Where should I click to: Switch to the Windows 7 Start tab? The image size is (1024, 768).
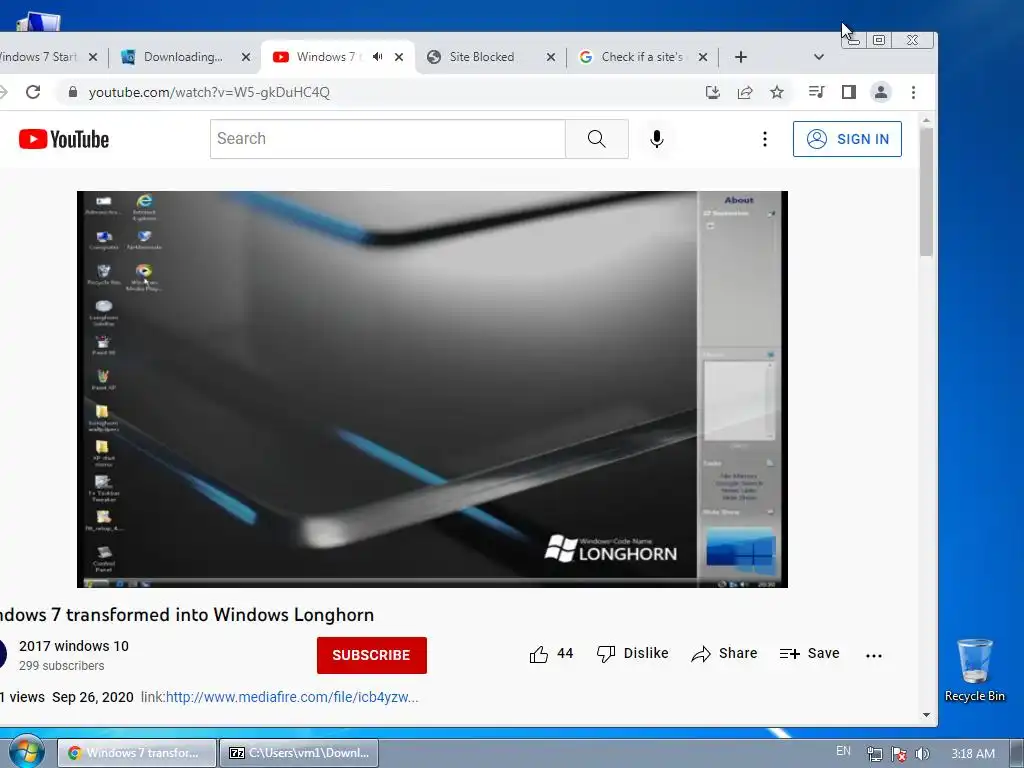pos(39,57)
